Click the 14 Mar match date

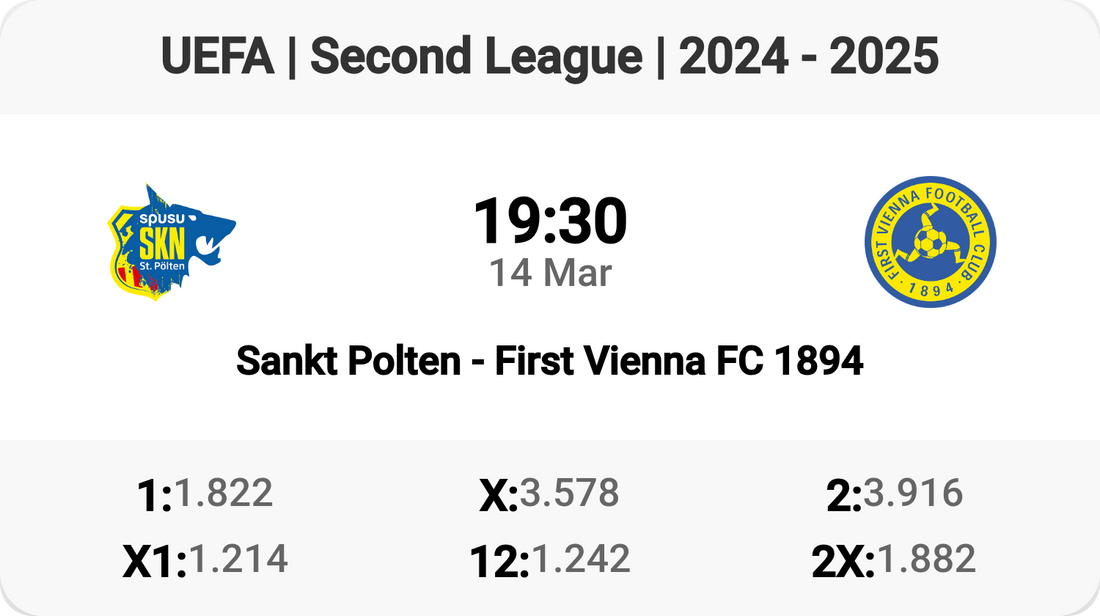(x=549, y=272)
